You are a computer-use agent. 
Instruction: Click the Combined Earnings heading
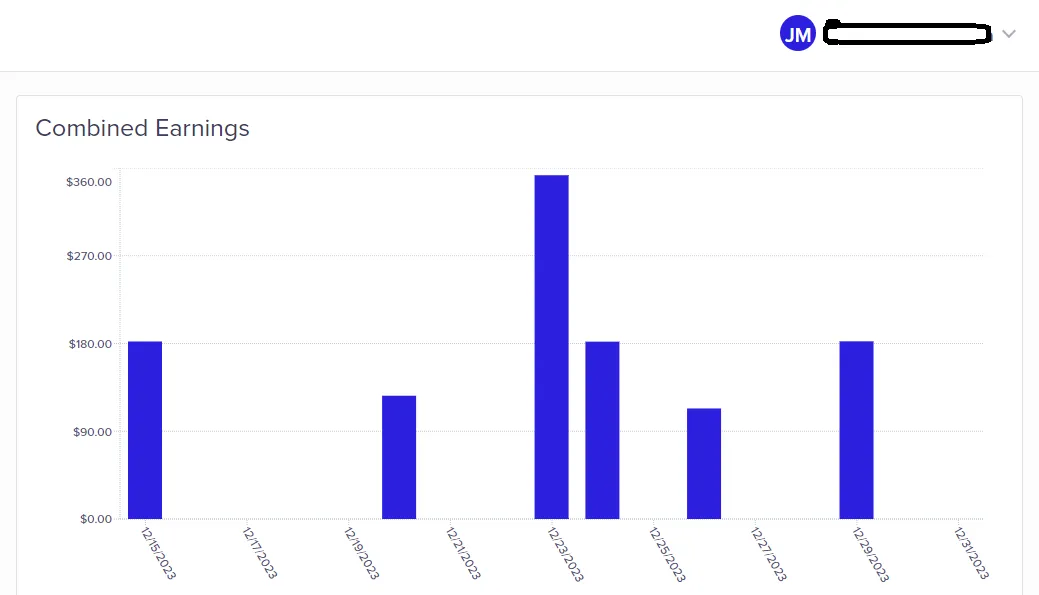click(x=142, y=128)
